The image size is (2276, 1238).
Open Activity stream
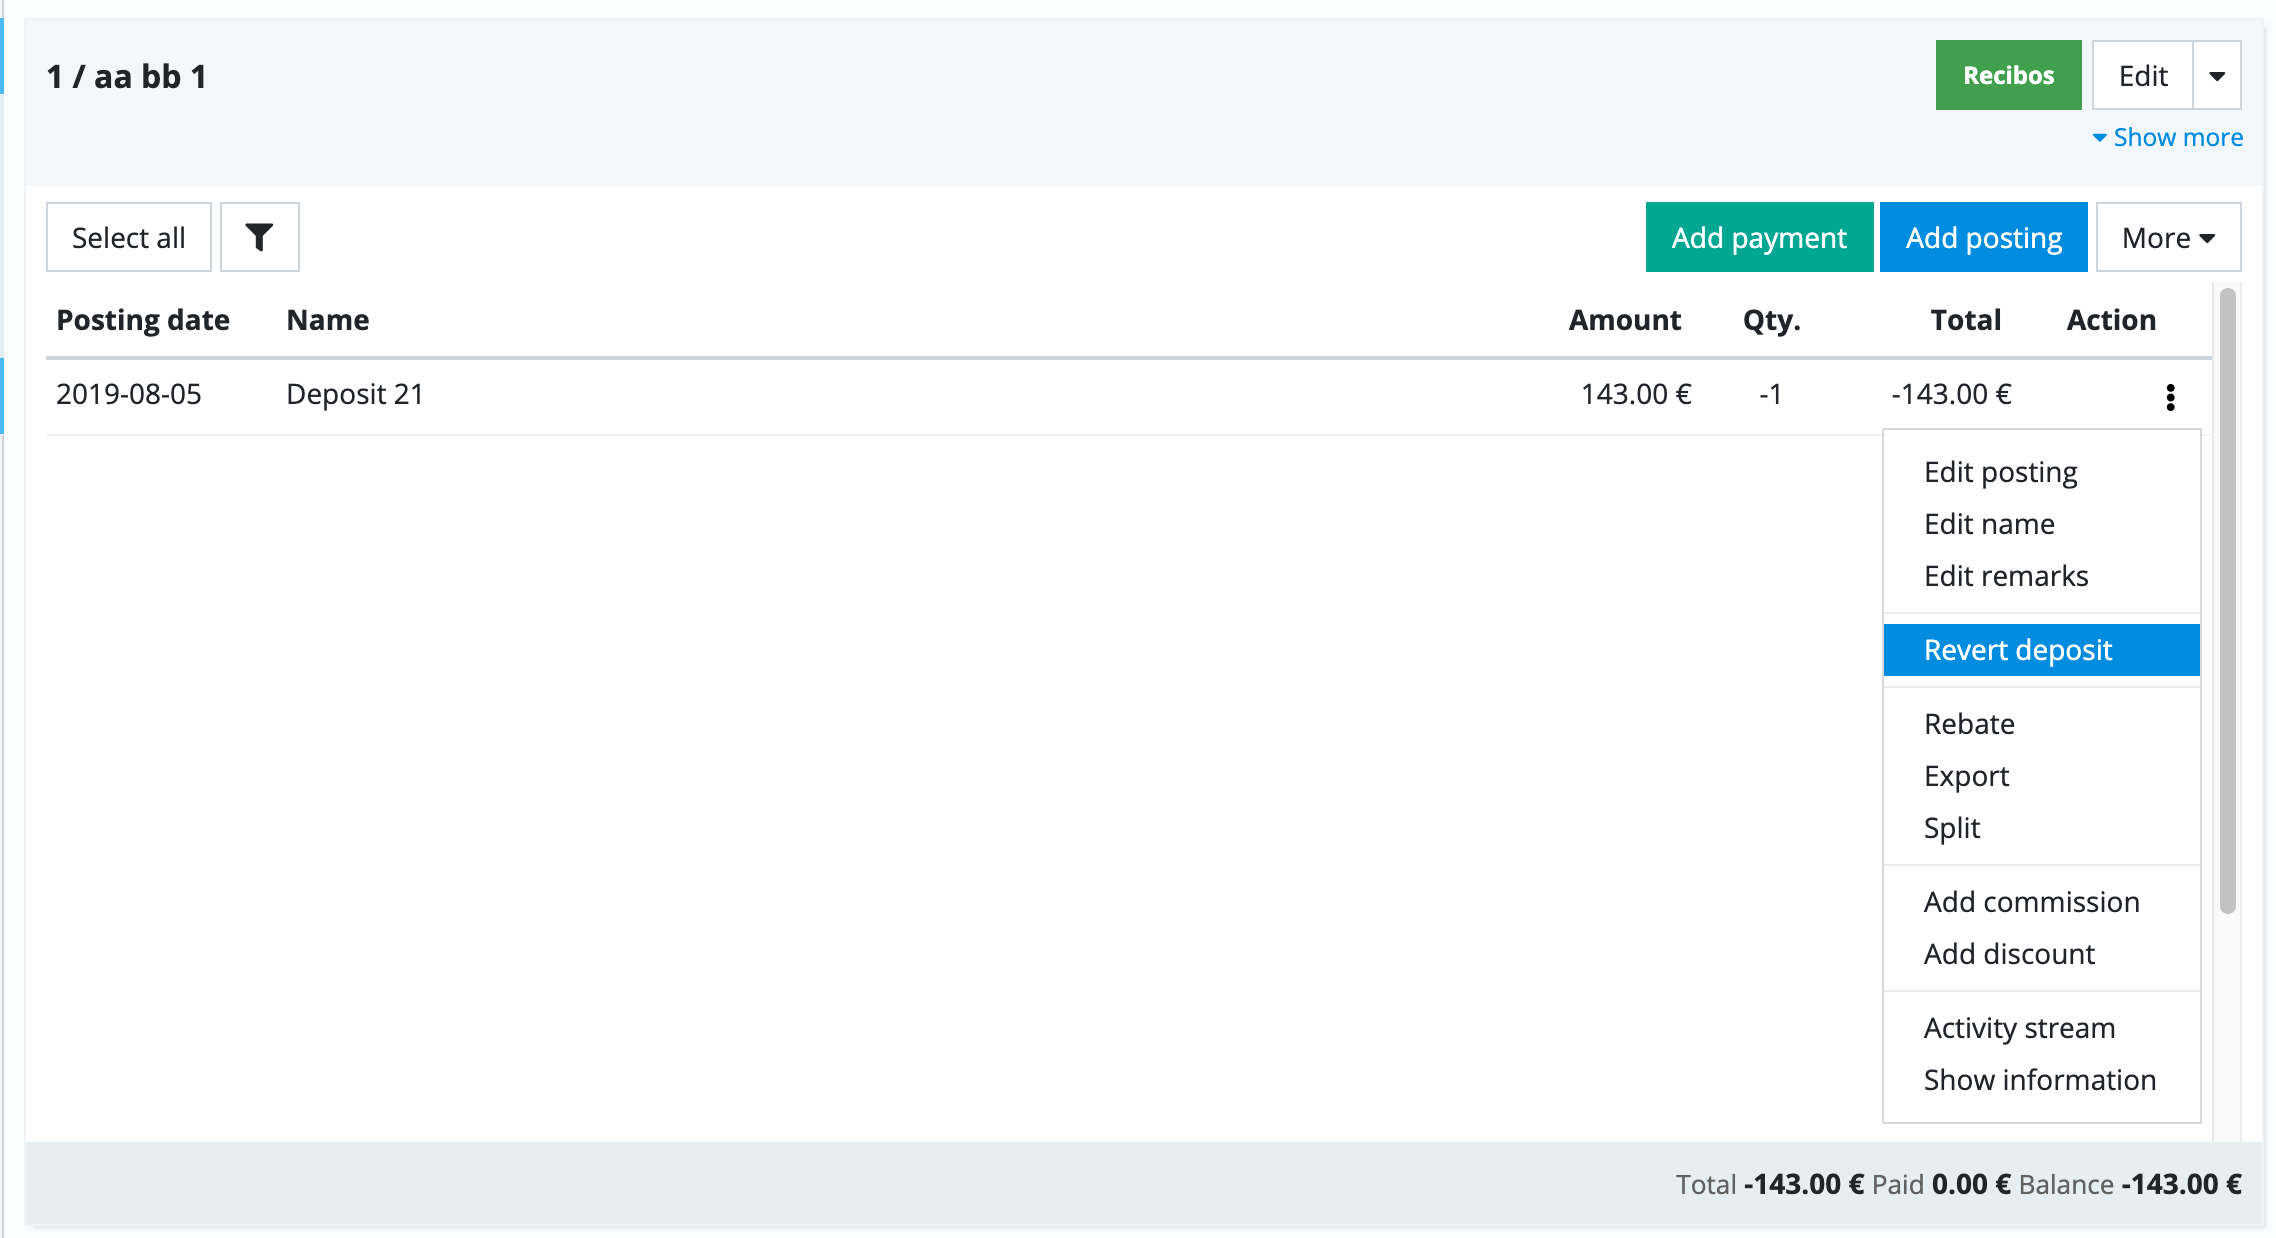pyautogui.click(x=2018, y=1028)
